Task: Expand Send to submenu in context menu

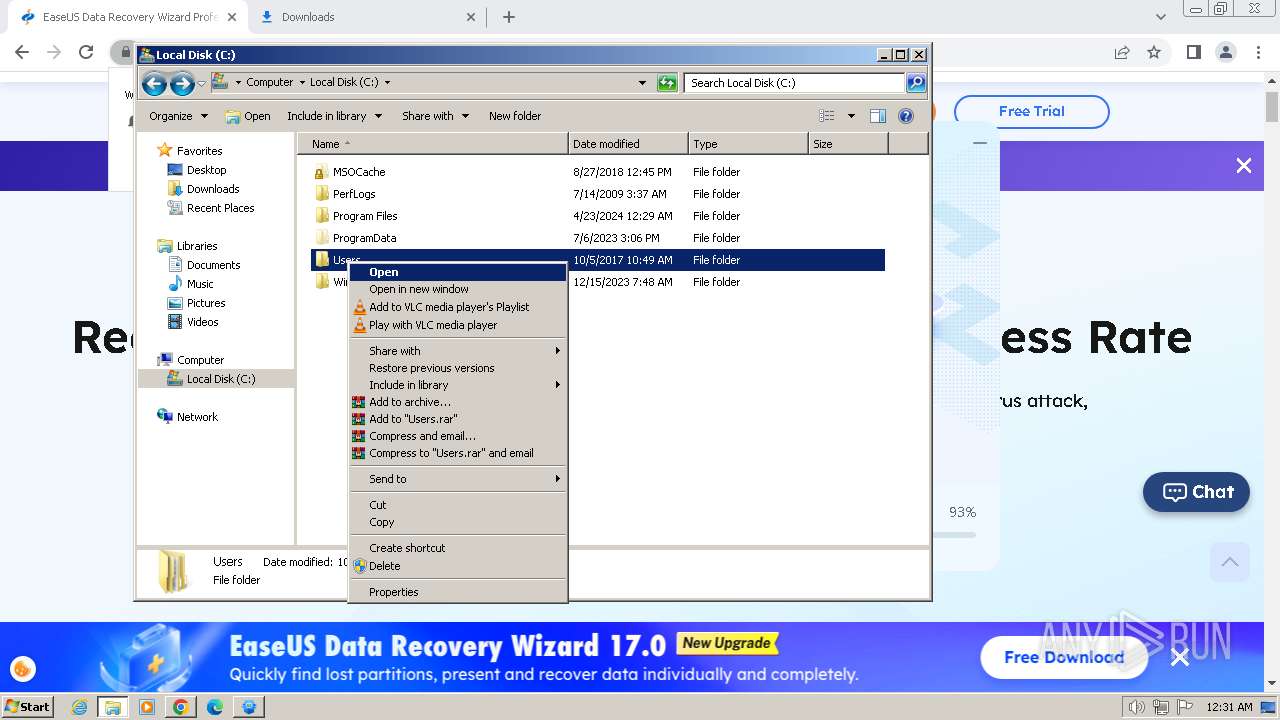Action: point(457,479)
